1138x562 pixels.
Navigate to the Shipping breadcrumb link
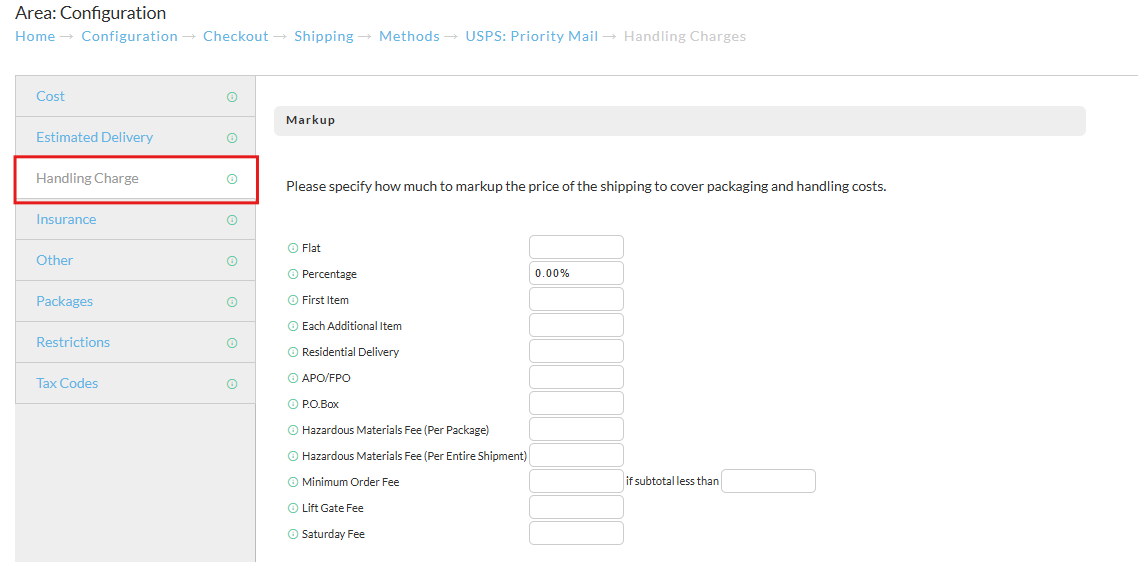click(324, 36)
